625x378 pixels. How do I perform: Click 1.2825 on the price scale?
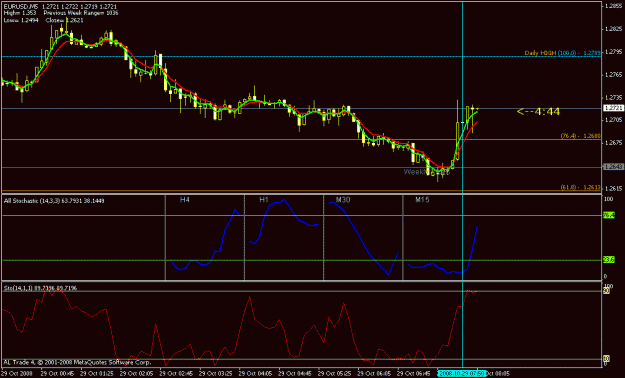[x=615, y=29]
